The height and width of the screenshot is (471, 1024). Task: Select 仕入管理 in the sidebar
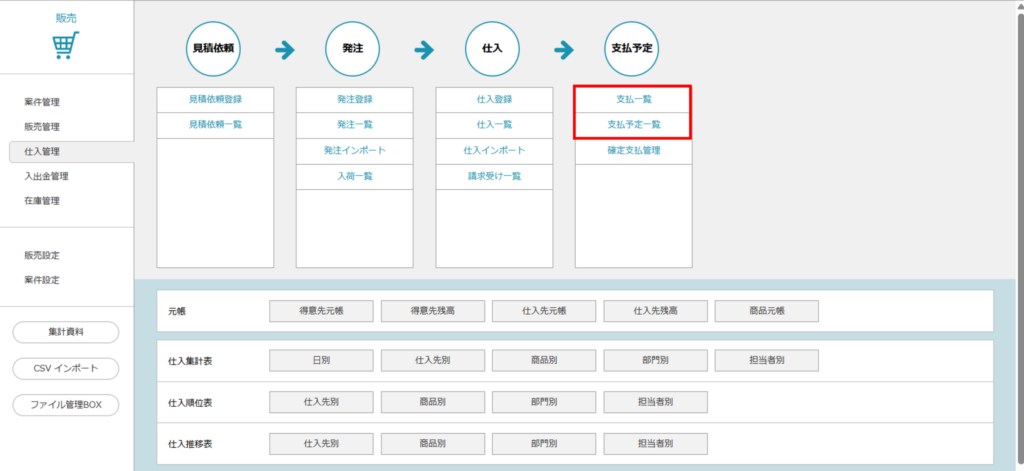tap(42, 152)
